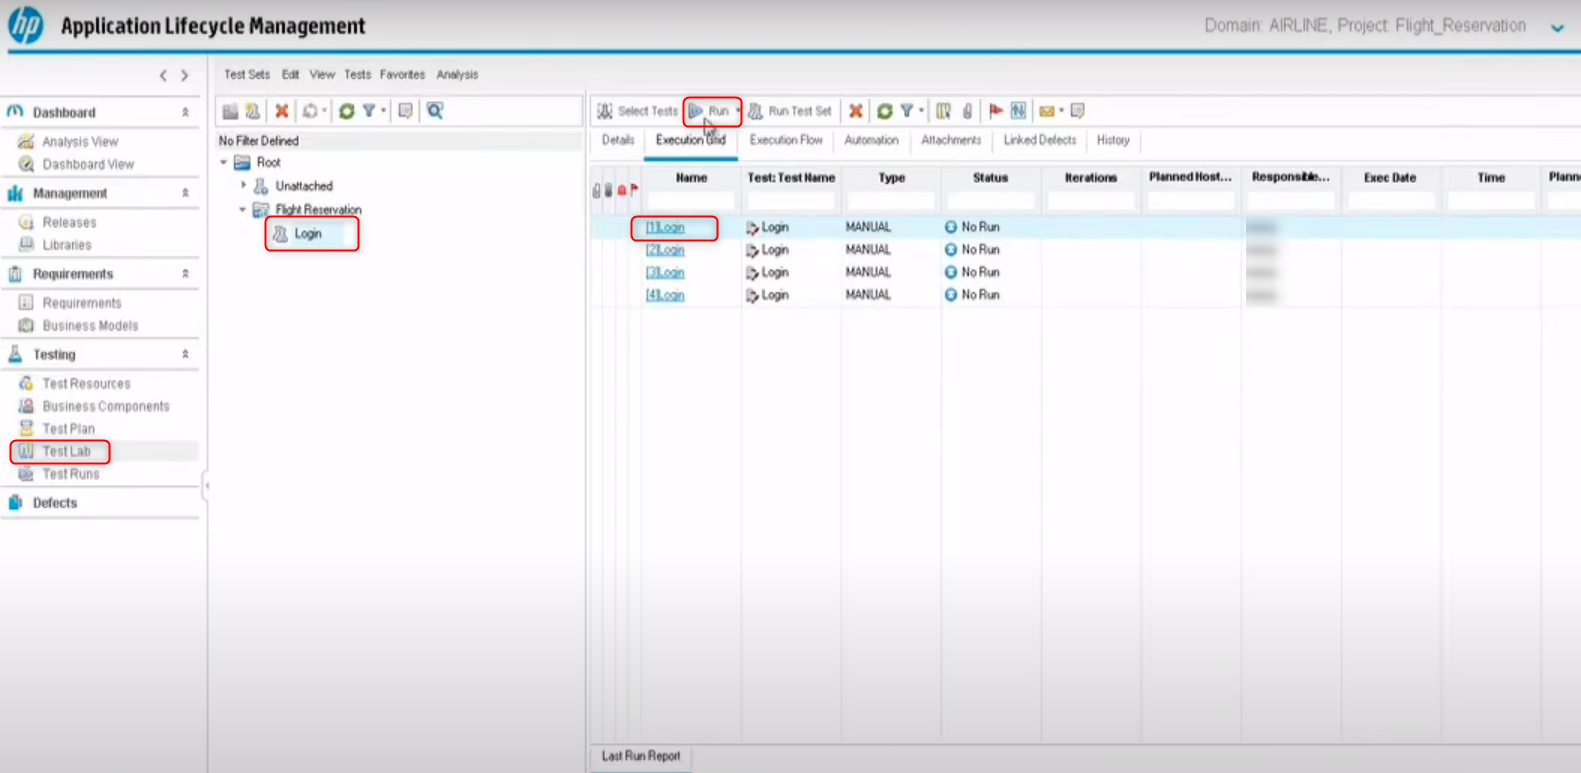Screen dimensions: 1581x773
Task: Click the paperclip attachments icon in the grid toolbar
Action: (x=967, y=111)
